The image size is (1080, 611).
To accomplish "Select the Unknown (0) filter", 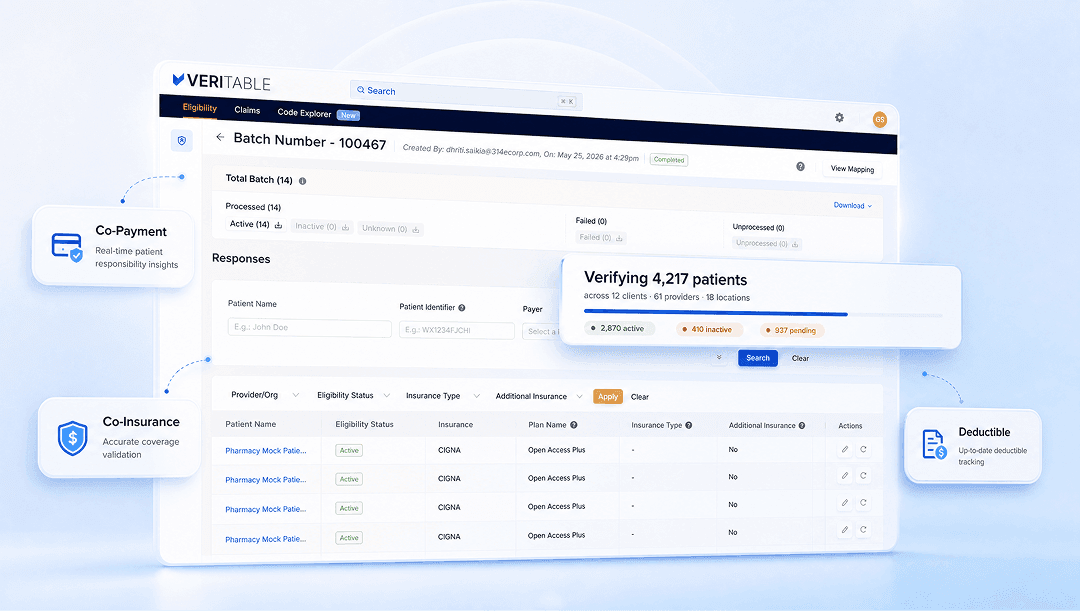I will [x=391, y=229].
